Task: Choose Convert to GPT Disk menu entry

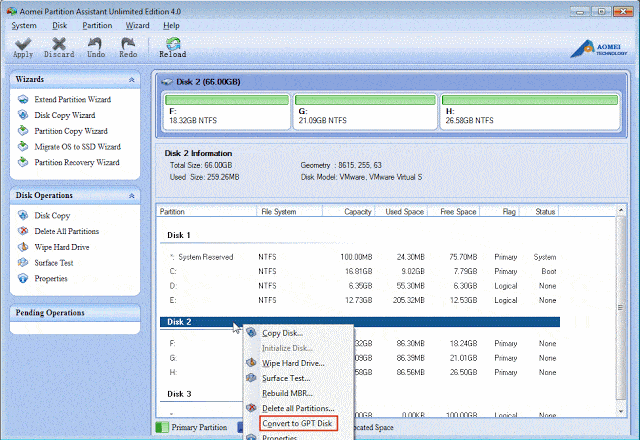Action: tap(298, 423)
